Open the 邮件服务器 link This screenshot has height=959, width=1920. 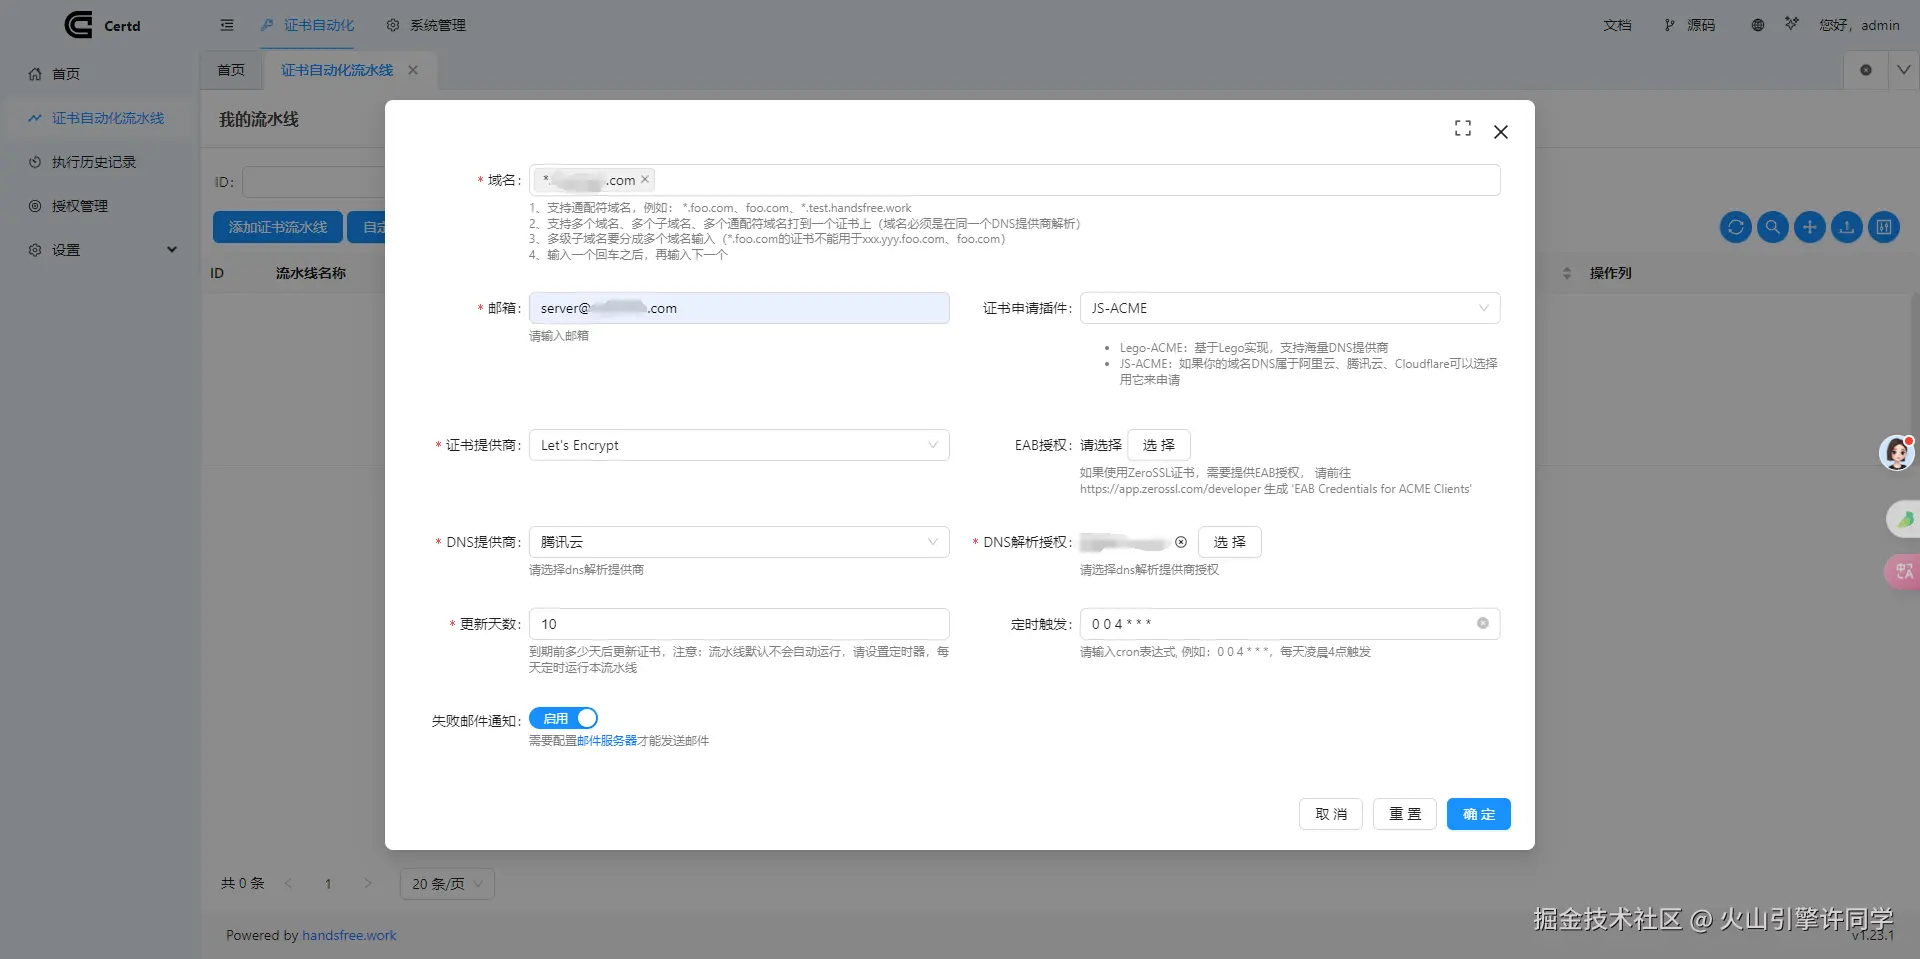[607, 741]
